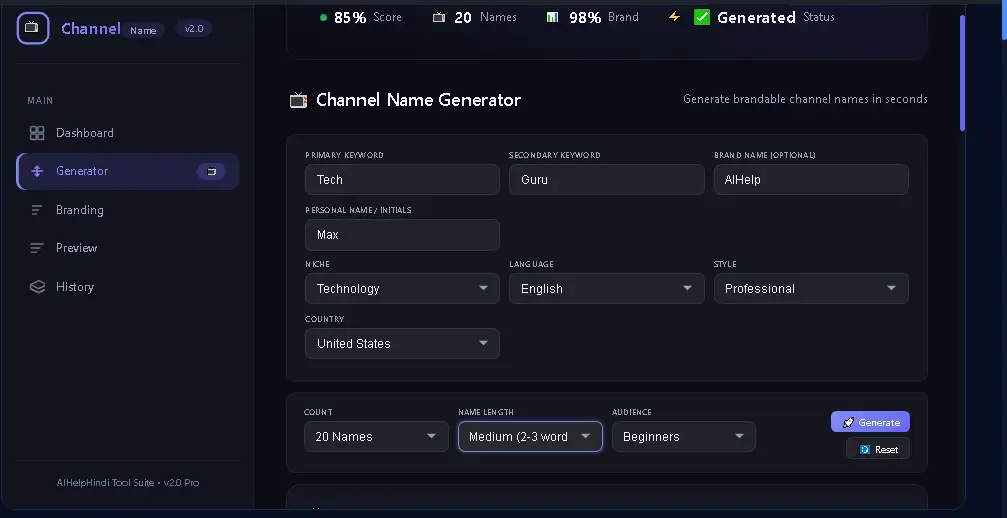Go to the Branding section

[x=128, y=210]
